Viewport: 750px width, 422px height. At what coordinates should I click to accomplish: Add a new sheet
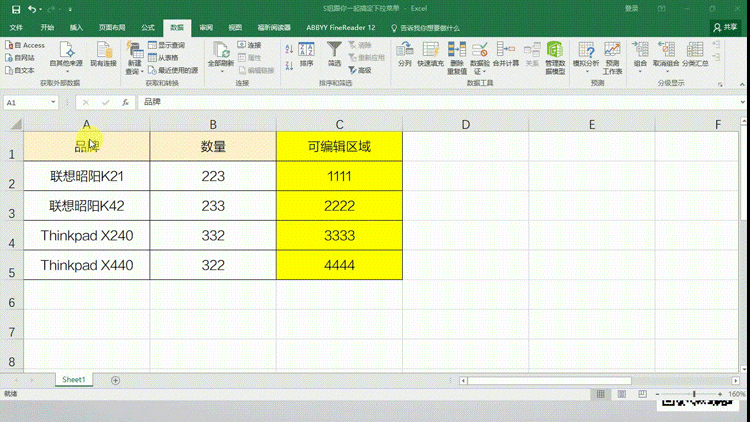tap(115, 380)
